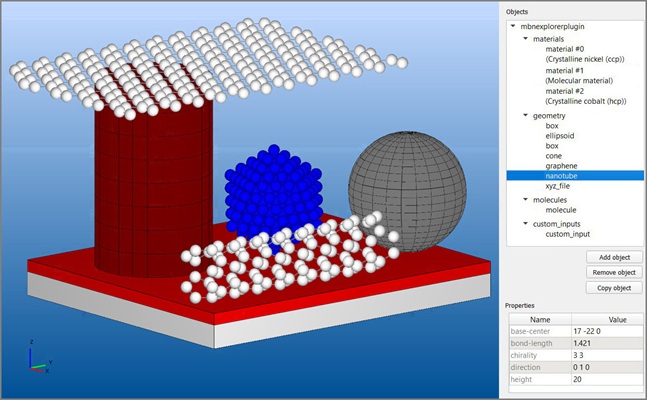Click the blue atom cluster in viewport

point(273,191)
